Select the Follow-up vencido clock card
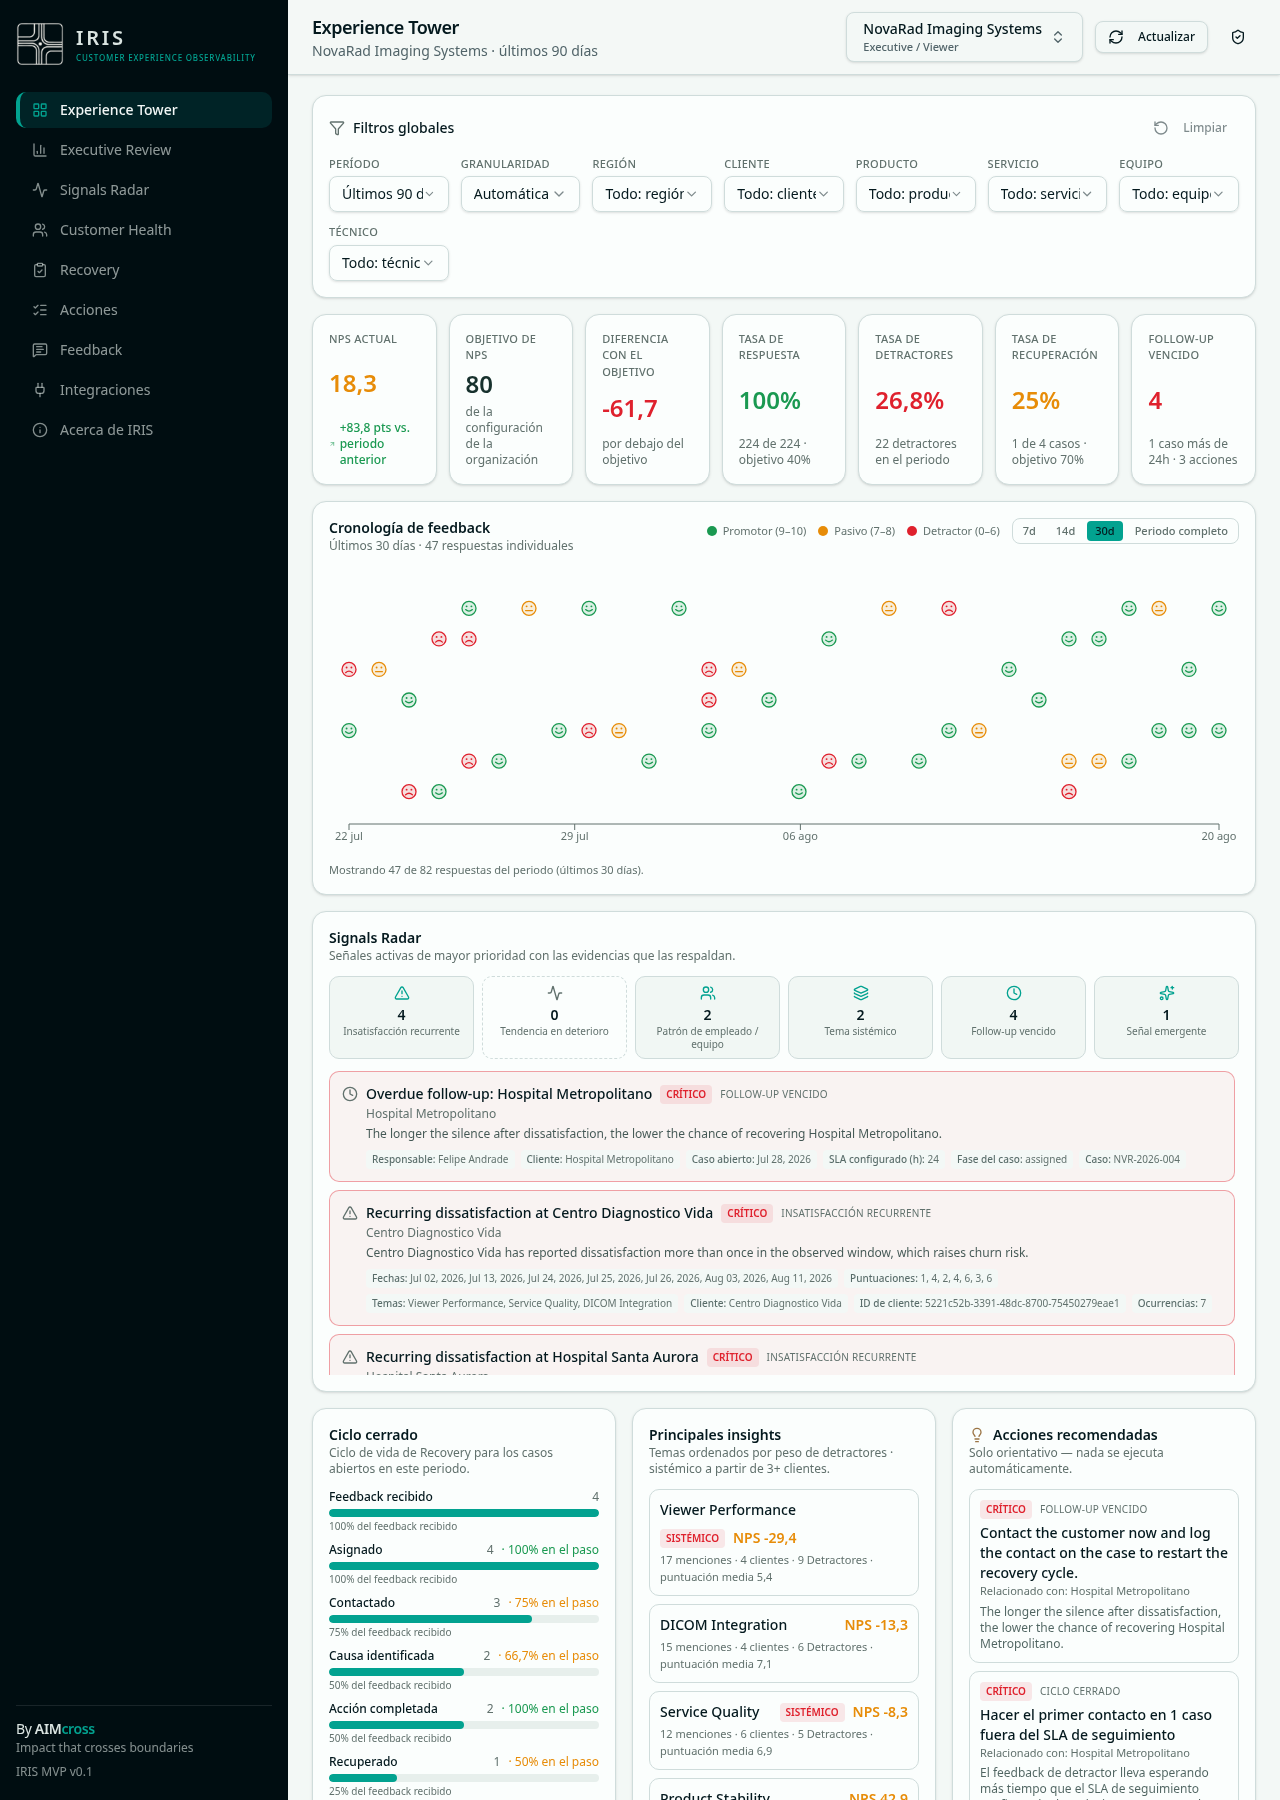Viewport: 1280px width, 1800px height. [1013, 1017]
